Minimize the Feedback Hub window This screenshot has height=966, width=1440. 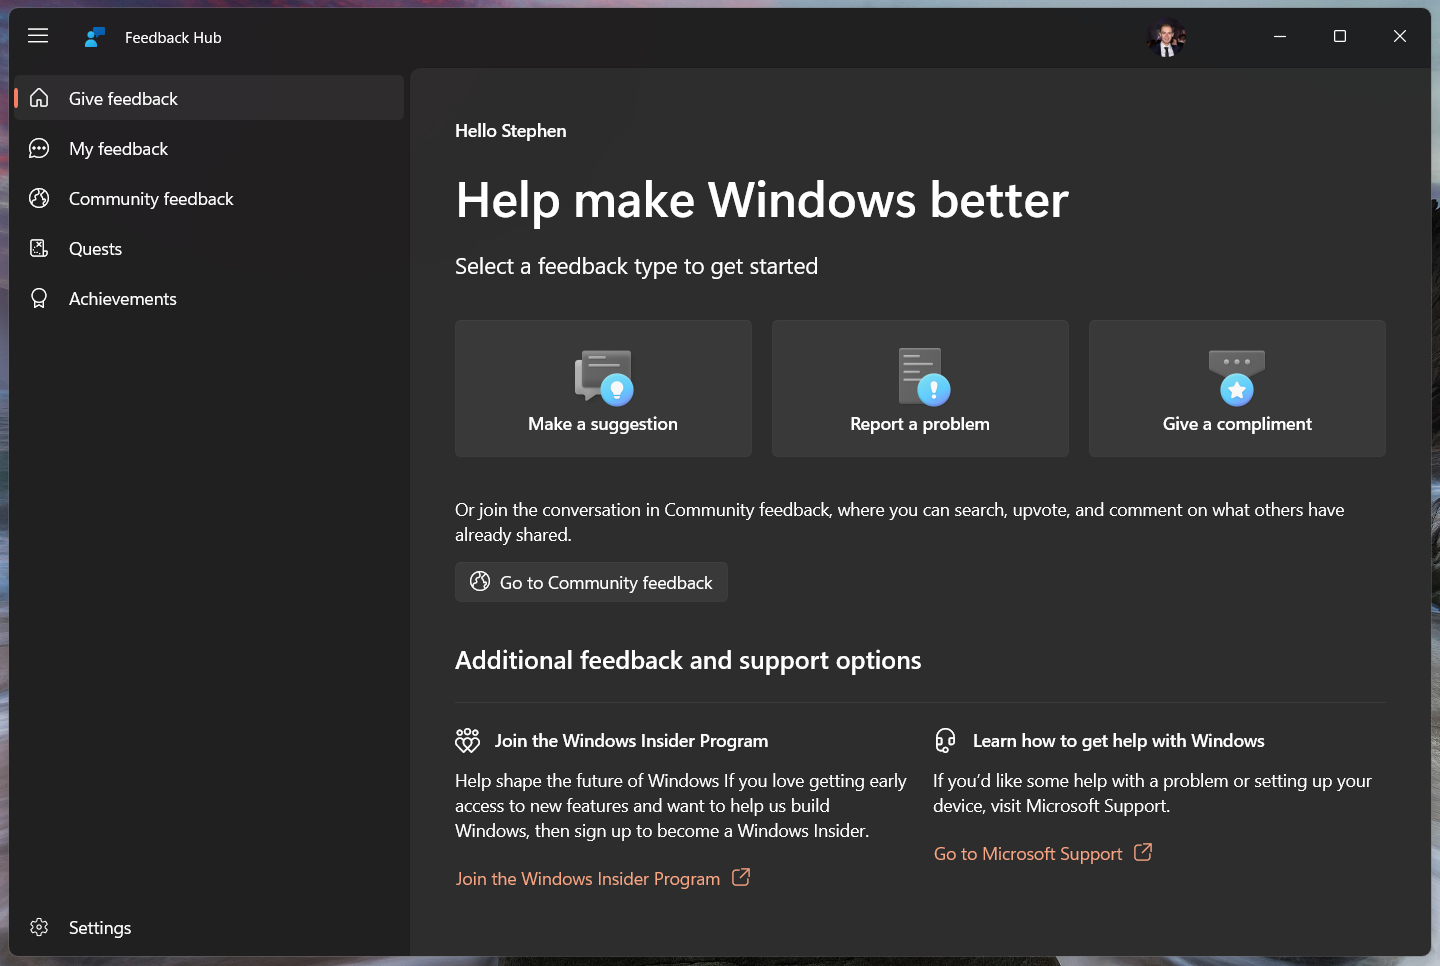1280,37
